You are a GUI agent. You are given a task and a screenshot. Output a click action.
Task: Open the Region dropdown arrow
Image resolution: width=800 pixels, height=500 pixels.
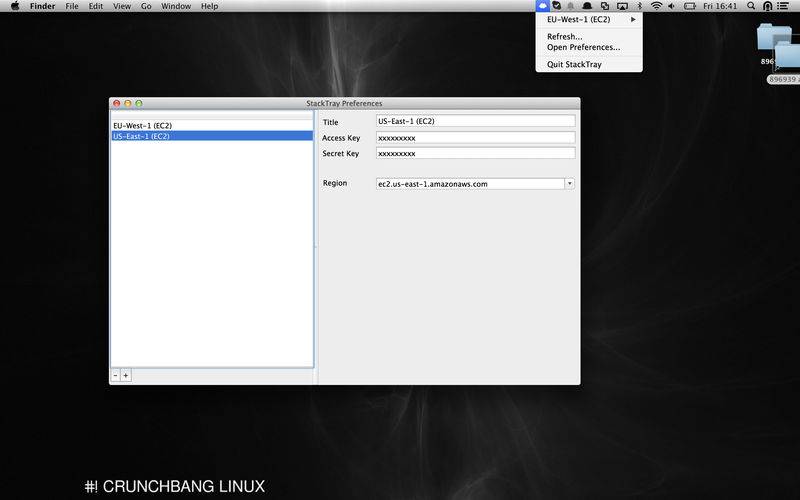coord(569,184)
